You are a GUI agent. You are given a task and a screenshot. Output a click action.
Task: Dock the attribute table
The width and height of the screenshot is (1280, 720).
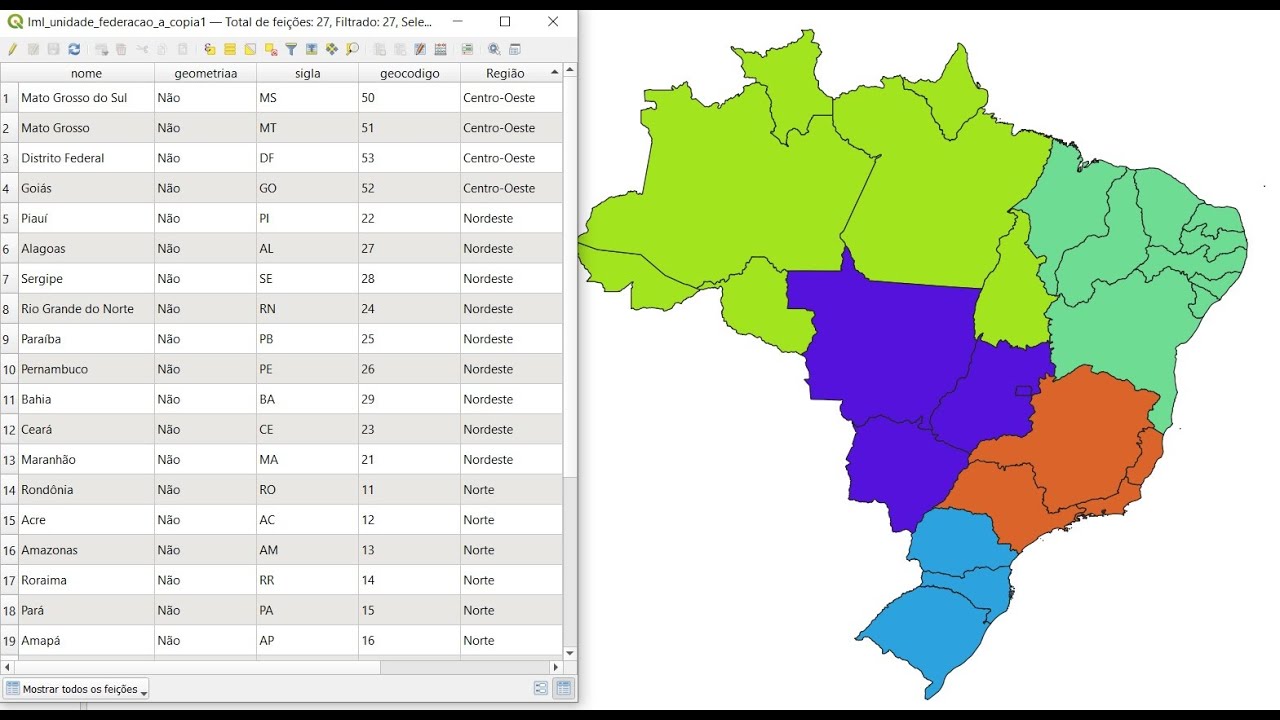tap(514, 49)
